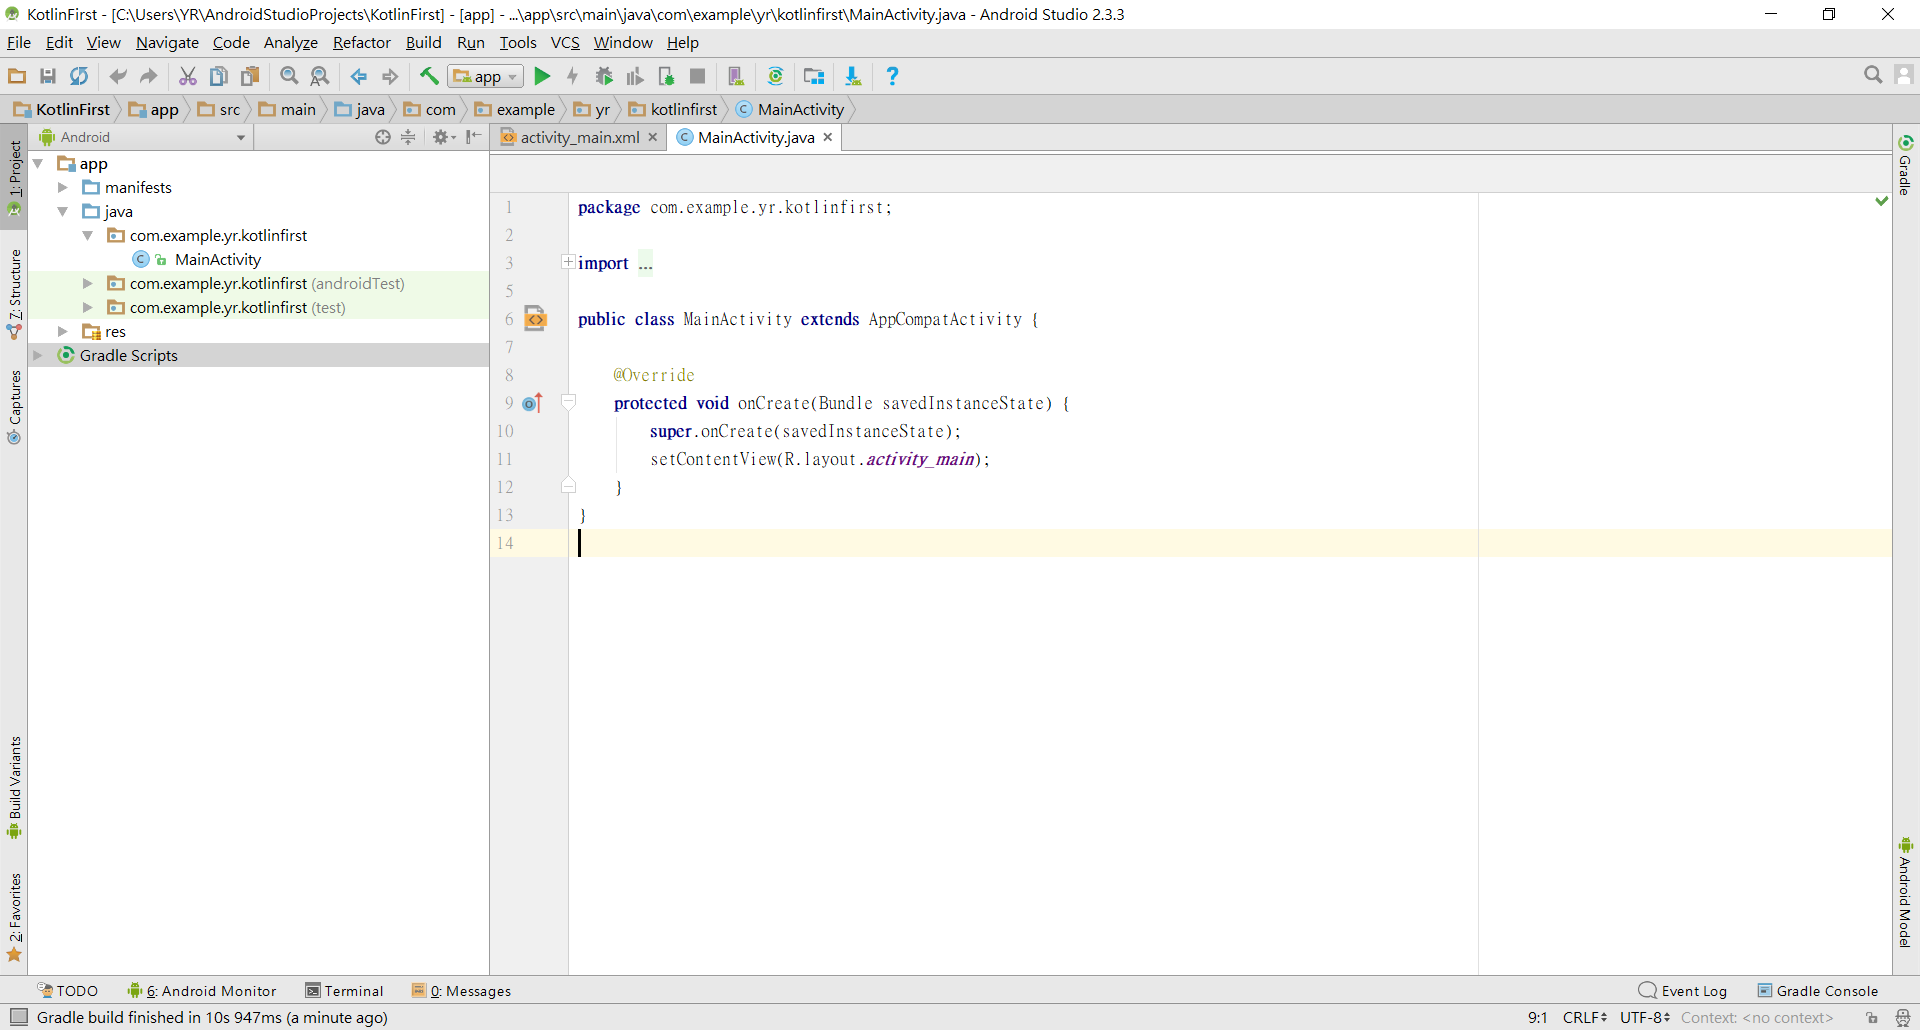Make project with the green hammer icon

coord(429,76)
